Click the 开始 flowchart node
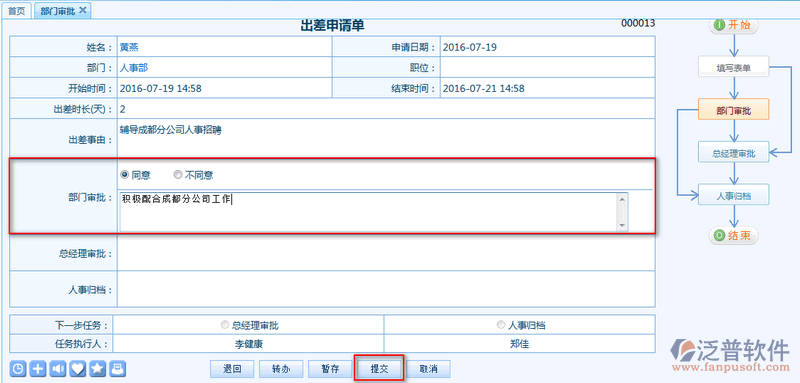Viewport: 800px width, 383px height. click(733, 25)
